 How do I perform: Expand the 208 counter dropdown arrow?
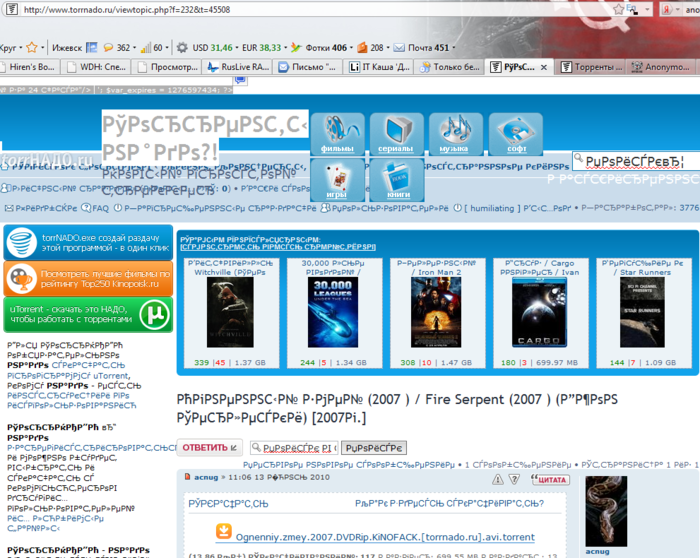388,47
